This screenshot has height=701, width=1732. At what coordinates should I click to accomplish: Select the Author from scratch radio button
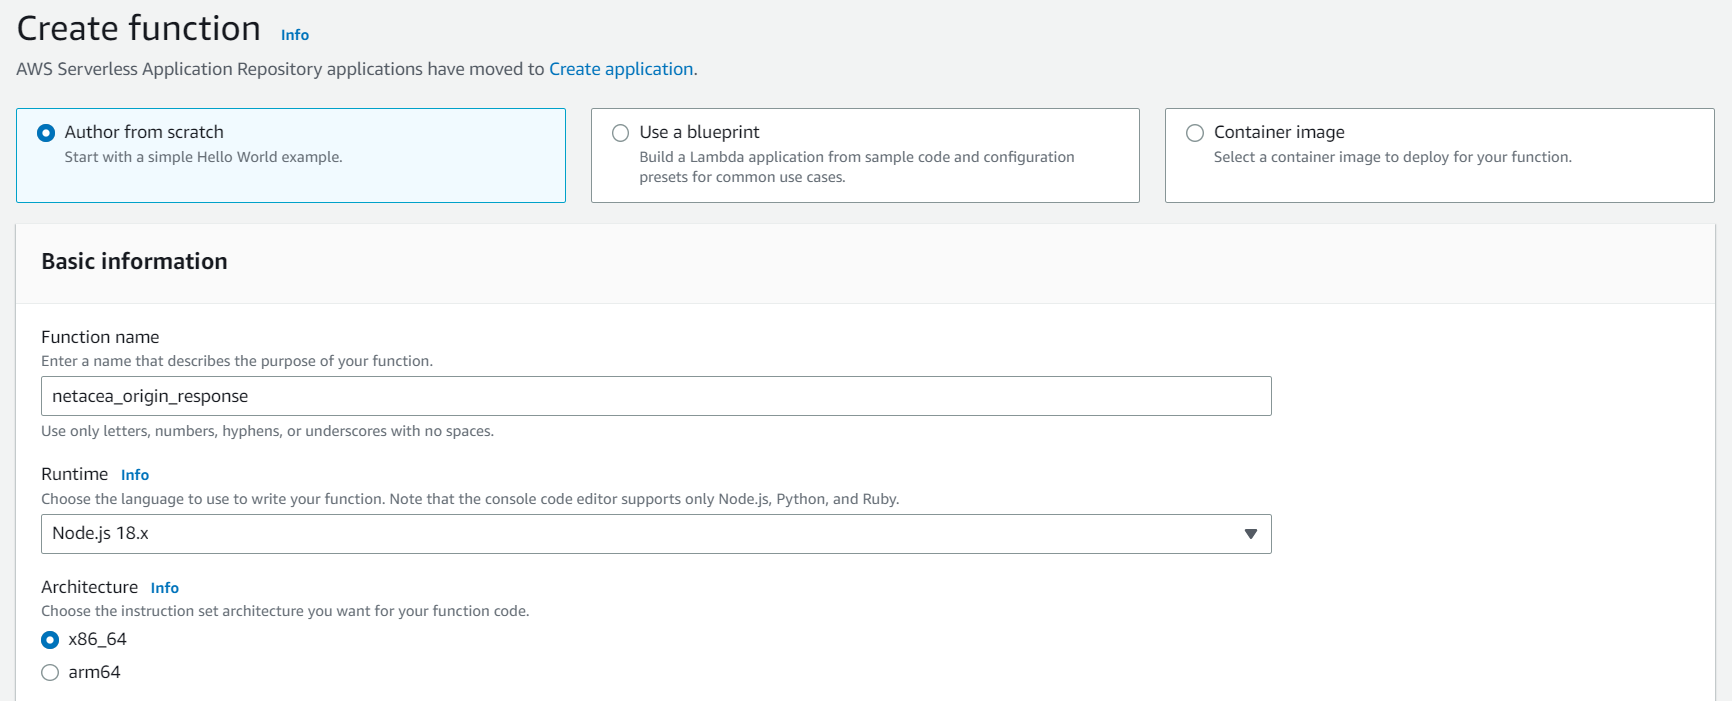click(46, 133)
